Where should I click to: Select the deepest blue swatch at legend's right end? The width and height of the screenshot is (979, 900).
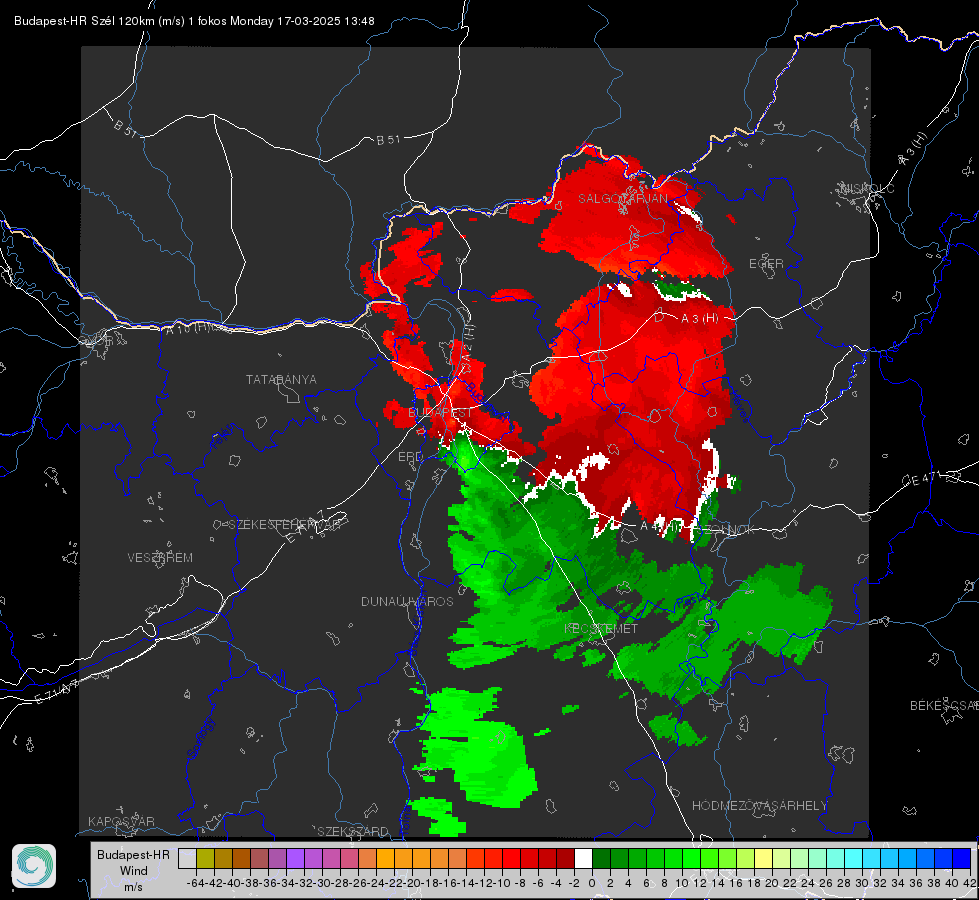coord(961,859)
